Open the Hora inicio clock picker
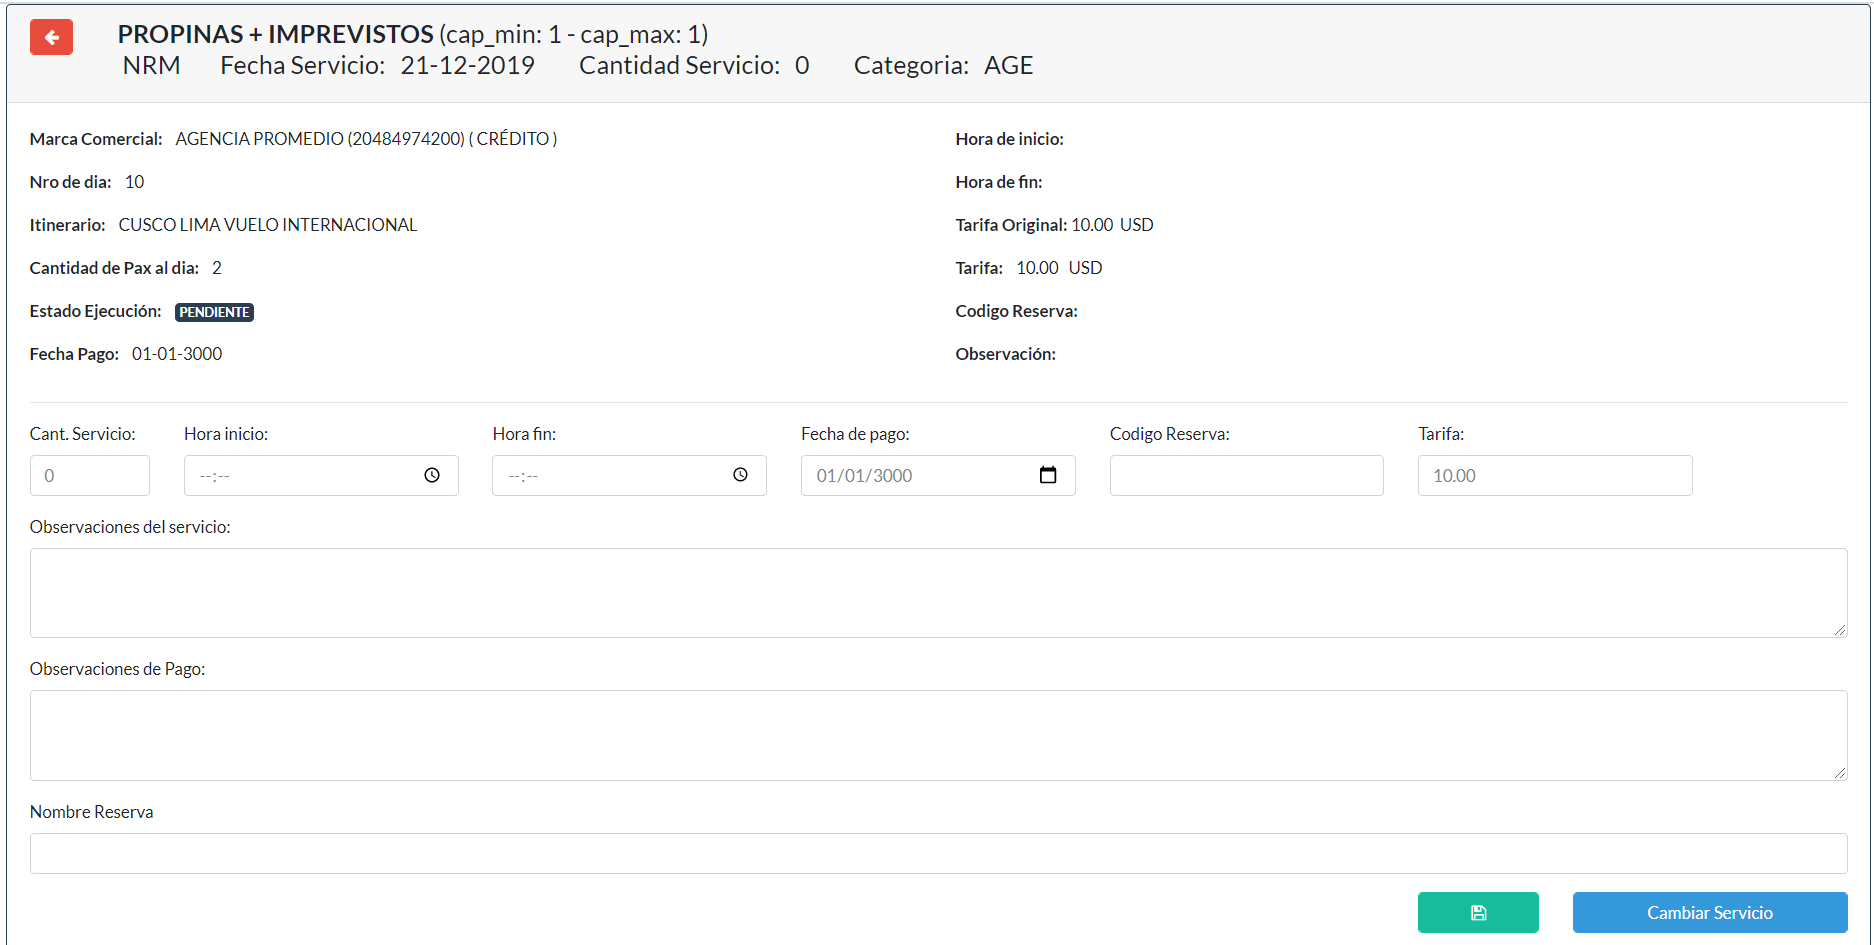This screenshot has height=945, width=1874. pyautogui.click(x=432, y=475)
